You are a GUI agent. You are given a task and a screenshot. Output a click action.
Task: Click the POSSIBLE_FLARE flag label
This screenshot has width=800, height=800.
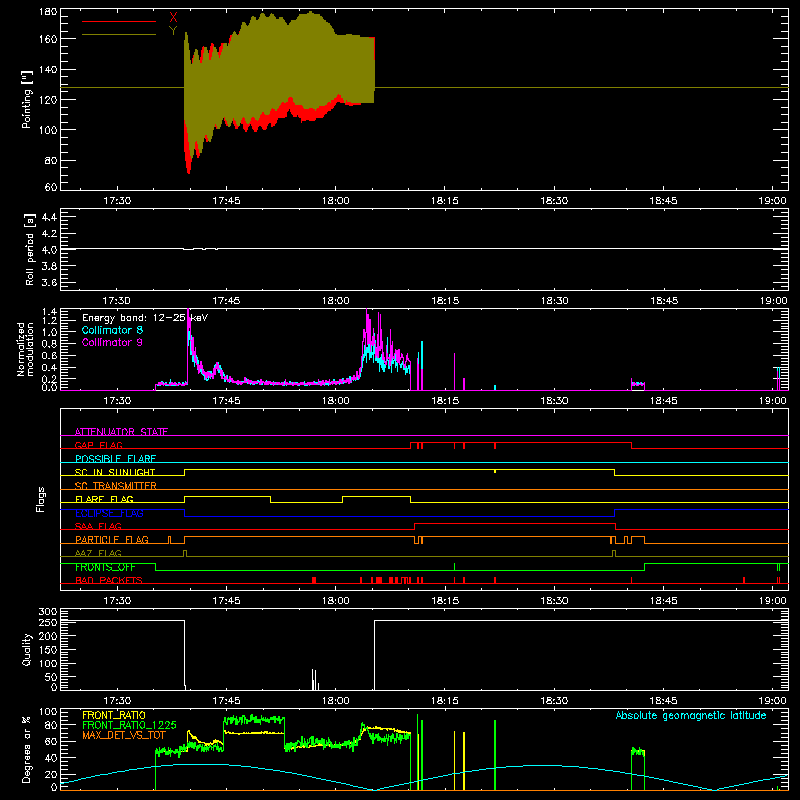coord(116,459)
